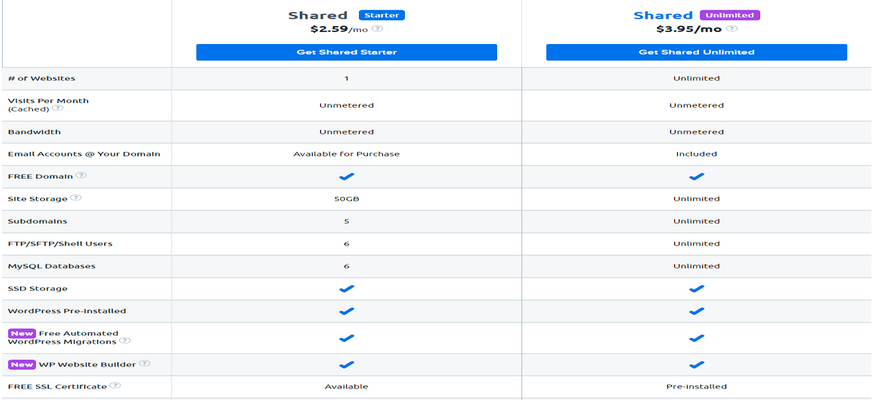This screenshot has height=400, width=880.
Task: Click Available for Purchase in Email Accounts row
Action: pos(346,154)
